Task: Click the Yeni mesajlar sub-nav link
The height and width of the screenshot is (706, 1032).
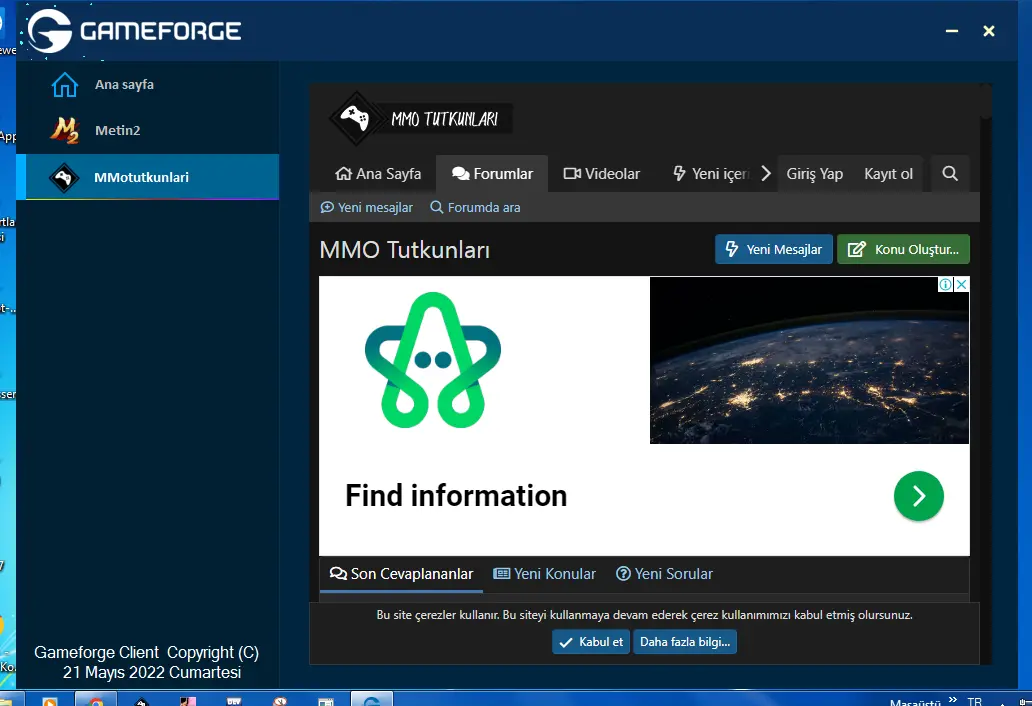Action: pos(367,207)
